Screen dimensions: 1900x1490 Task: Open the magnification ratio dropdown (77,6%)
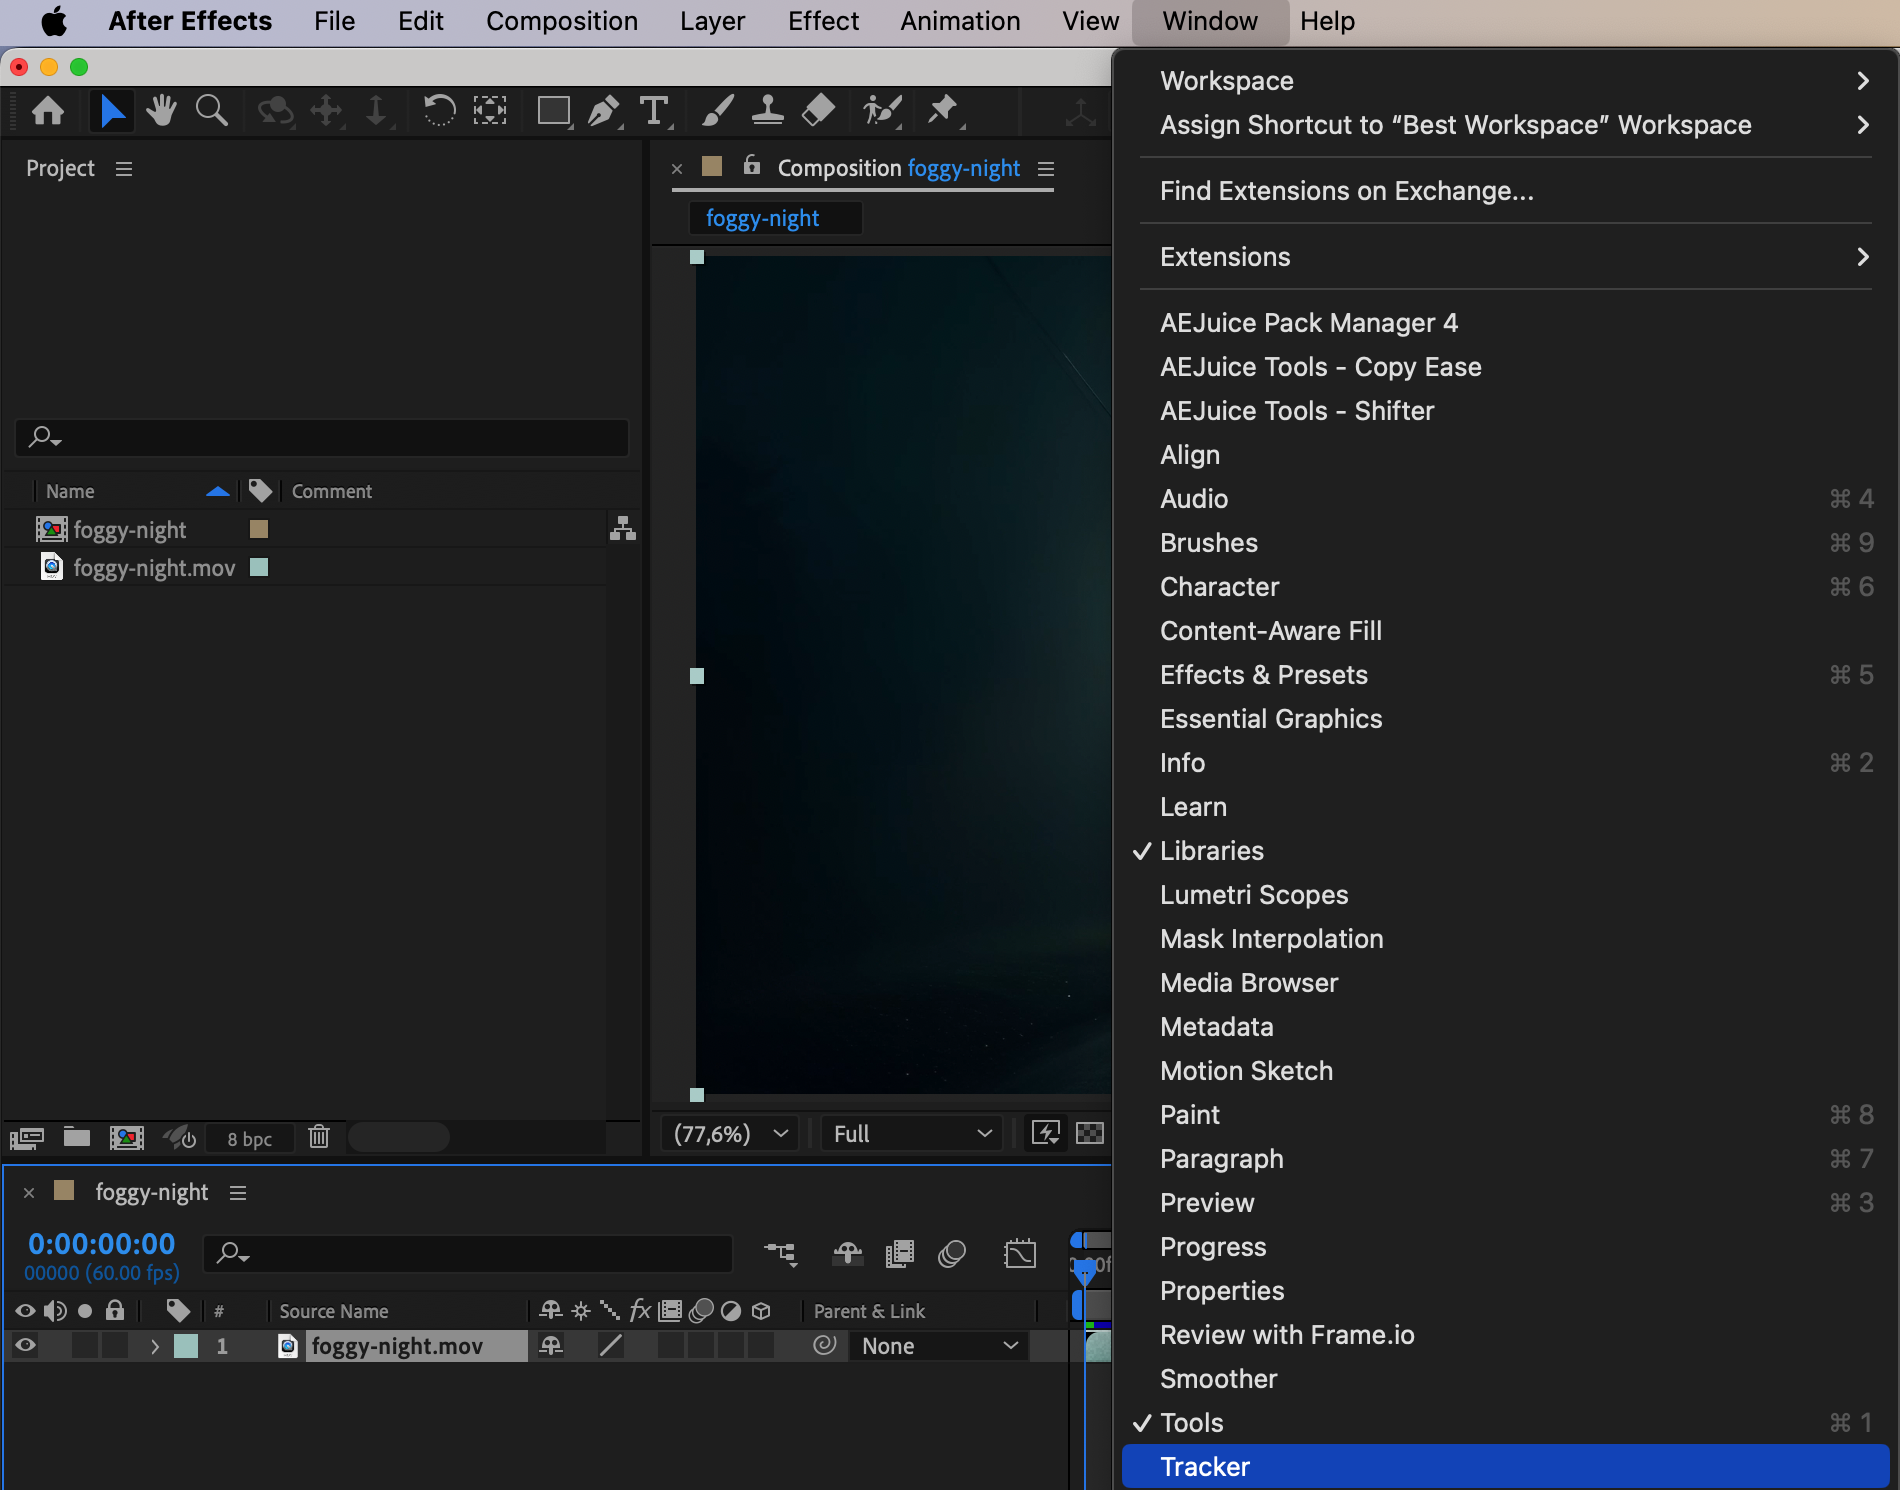730,1134
